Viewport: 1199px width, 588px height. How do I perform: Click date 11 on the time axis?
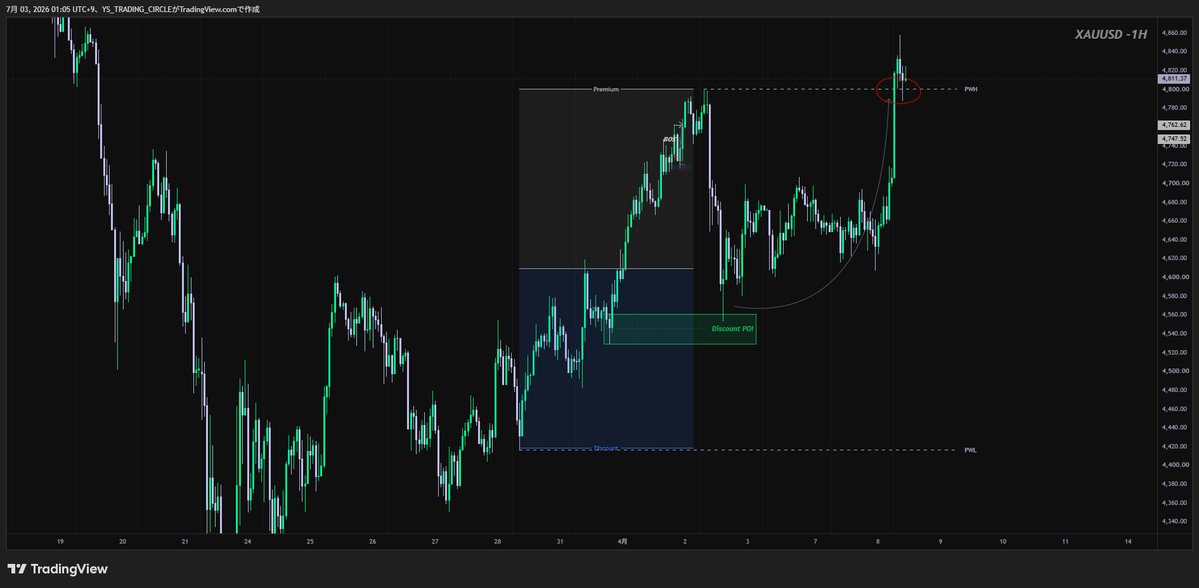pyautogui.click(x=1065, y=542)
